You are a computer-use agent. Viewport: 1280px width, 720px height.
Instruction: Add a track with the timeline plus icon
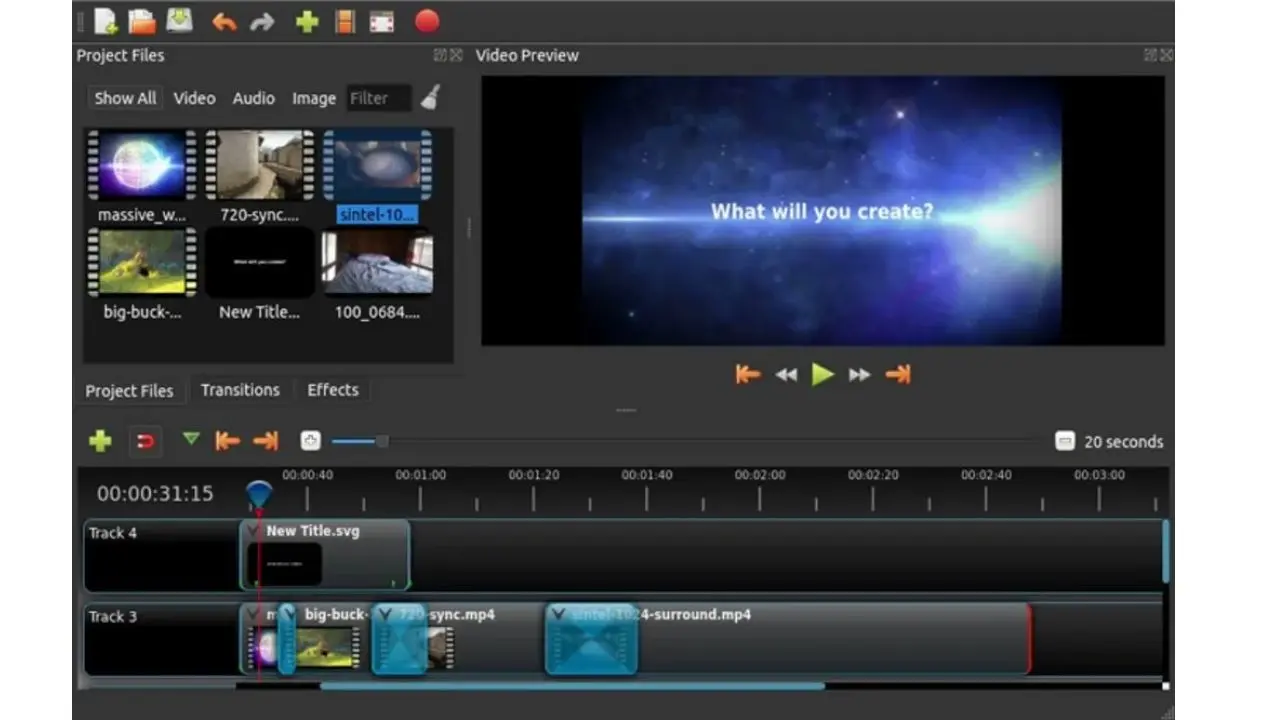[x=100, y=441]
